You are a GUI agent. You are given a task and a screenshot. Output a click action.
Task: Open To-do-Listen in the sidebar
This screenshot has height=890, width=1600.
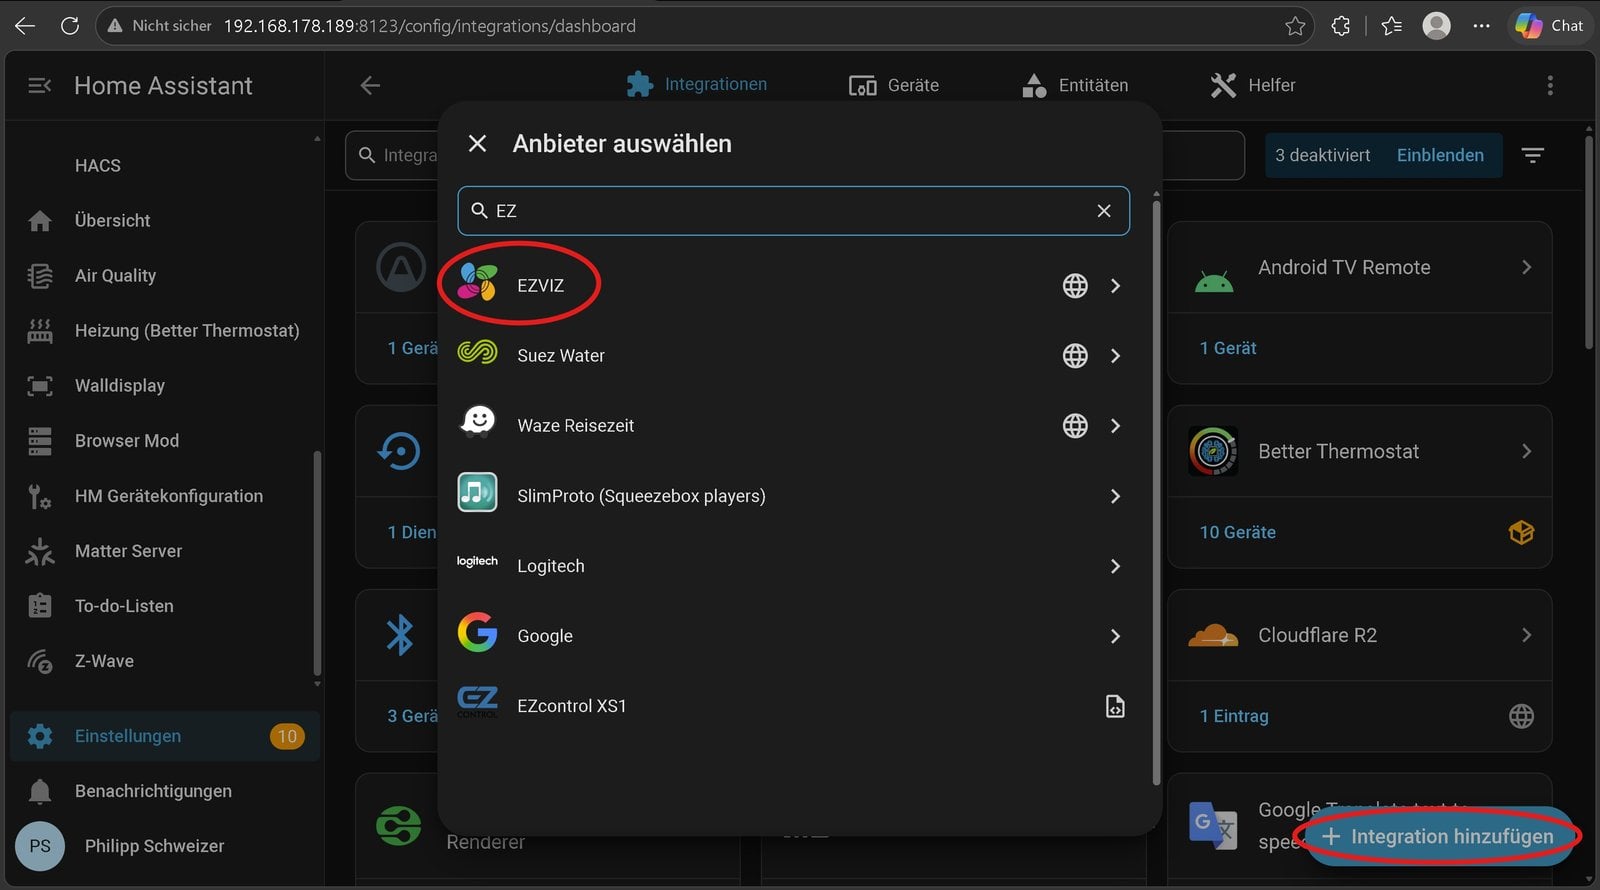pos(165,606)
